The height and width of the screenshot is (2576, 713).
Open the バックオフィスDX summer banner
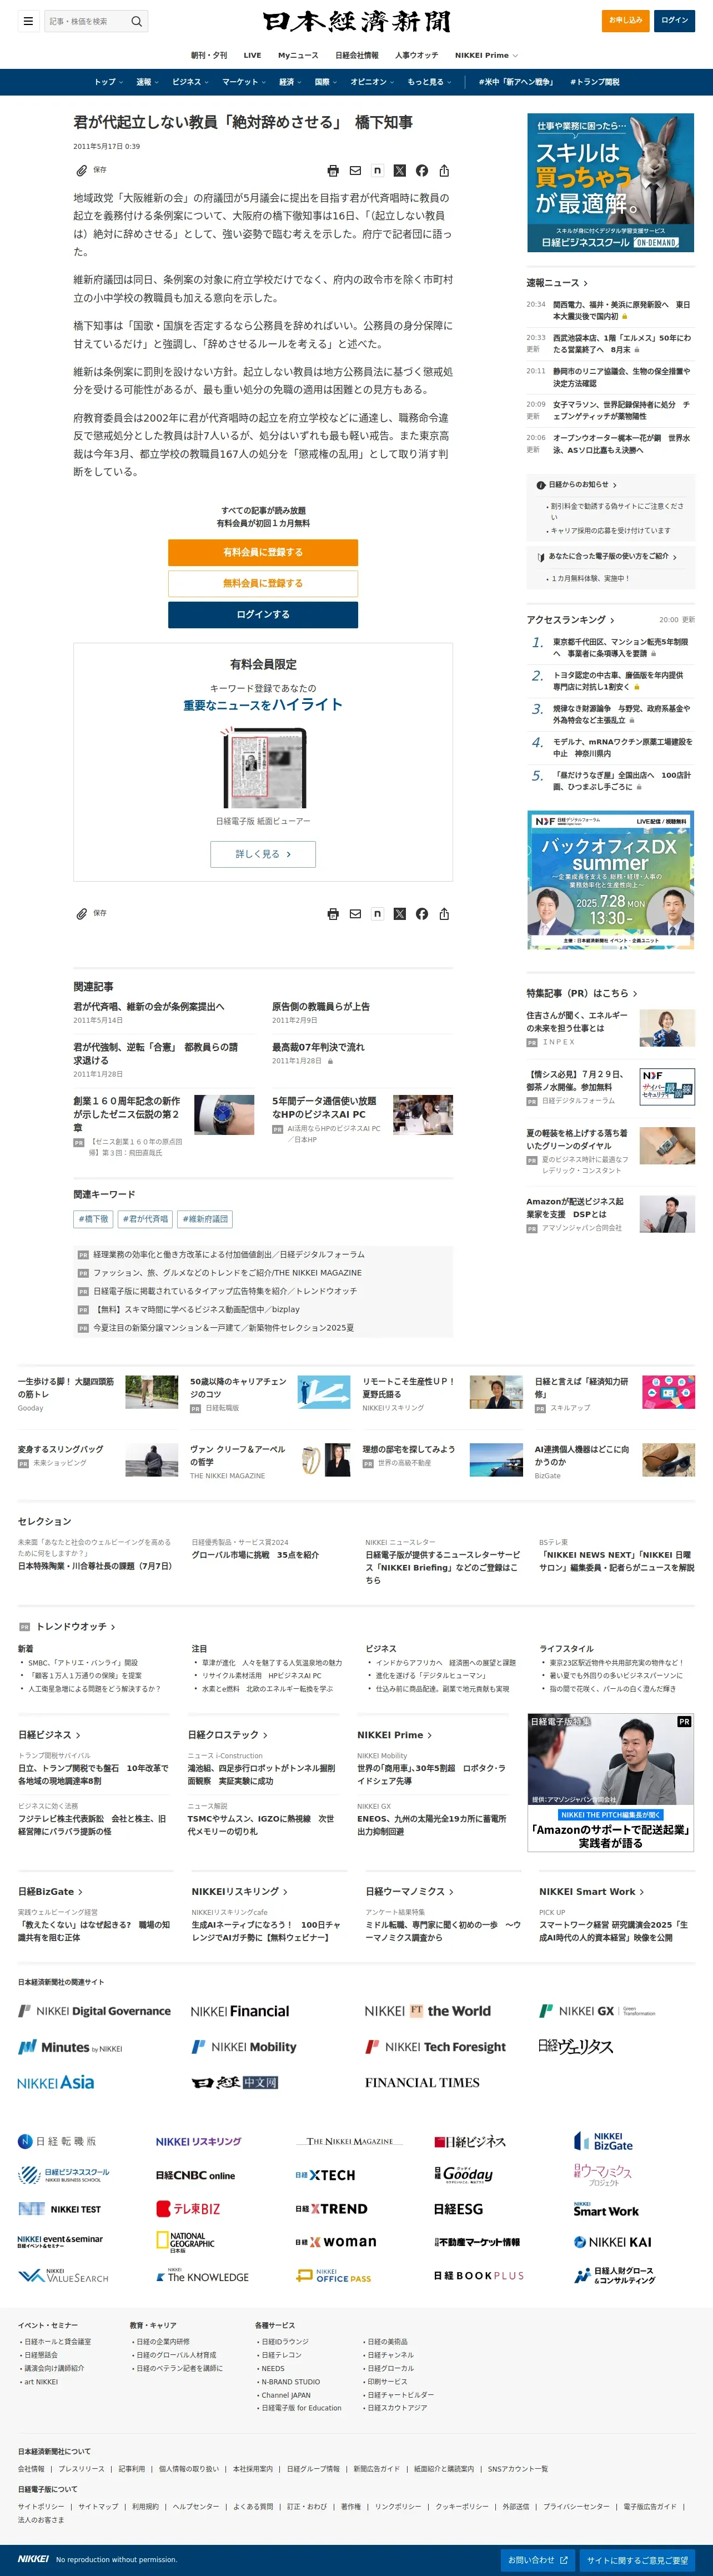pos(611,880)
